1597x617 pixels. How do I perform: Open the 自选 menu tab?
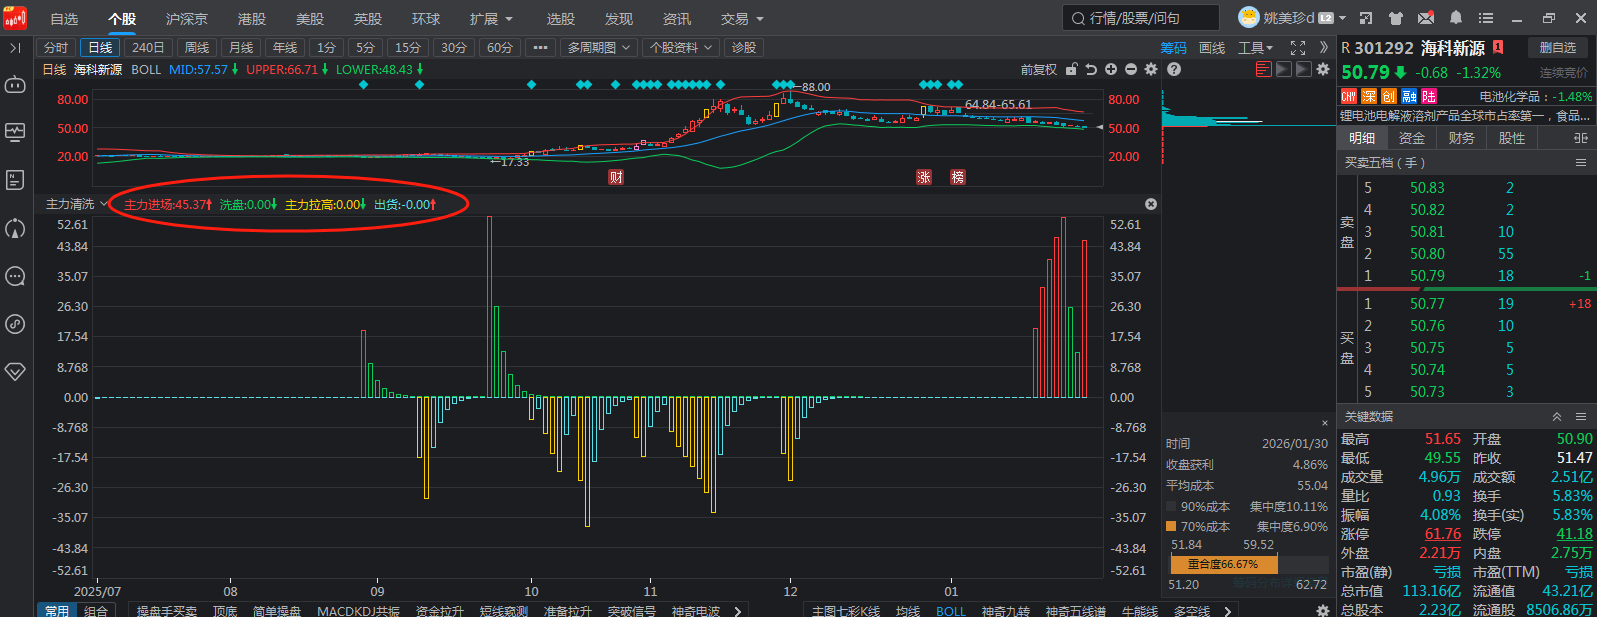tap(64, 19)
